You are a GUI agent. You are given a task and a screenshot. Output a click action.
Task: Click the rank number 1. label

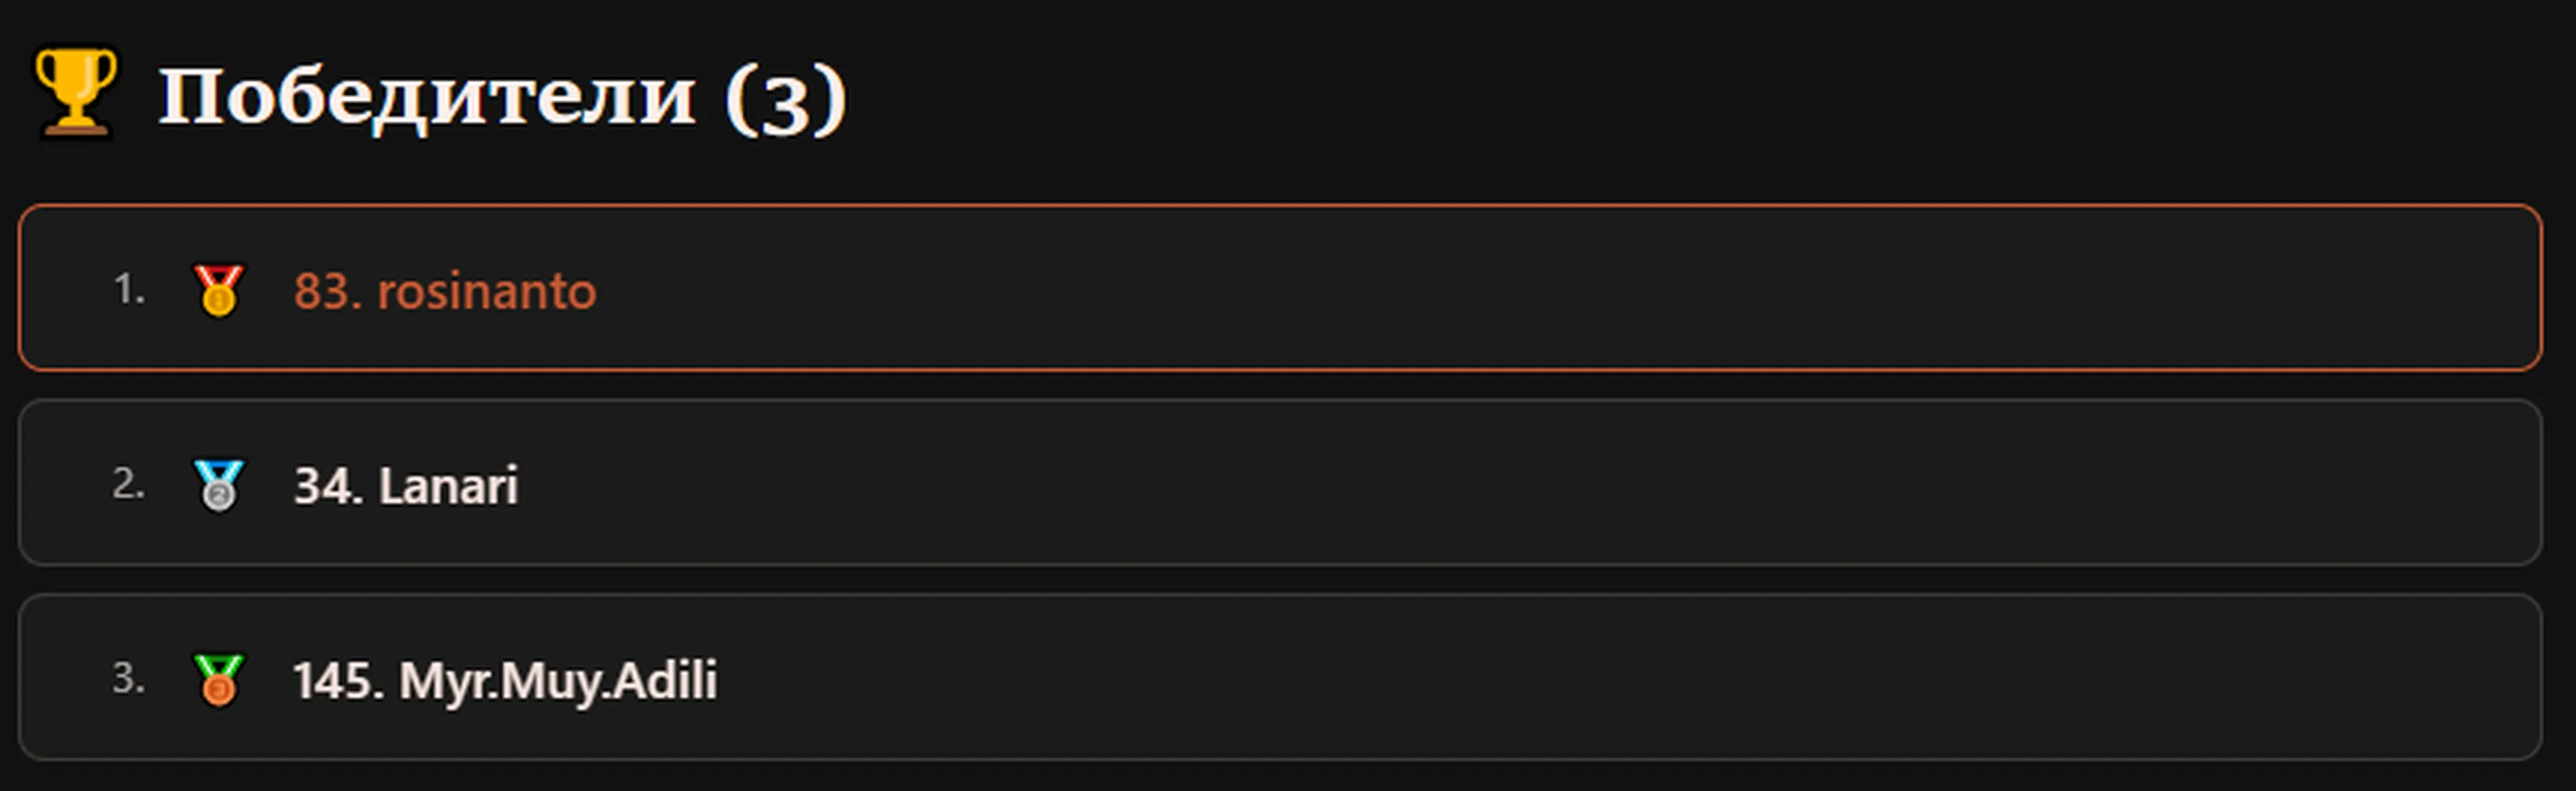tap(129, 289)
